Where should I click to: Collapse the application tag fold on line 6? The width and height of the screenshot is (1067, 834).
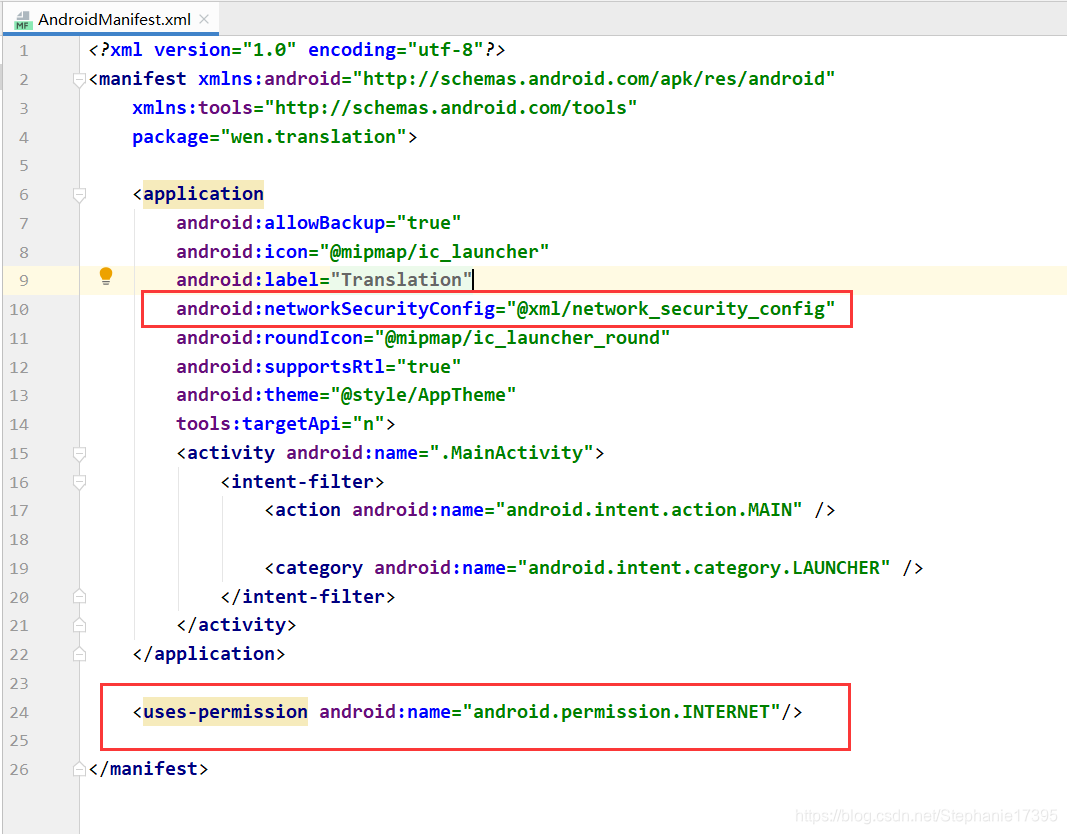[79, 196]
